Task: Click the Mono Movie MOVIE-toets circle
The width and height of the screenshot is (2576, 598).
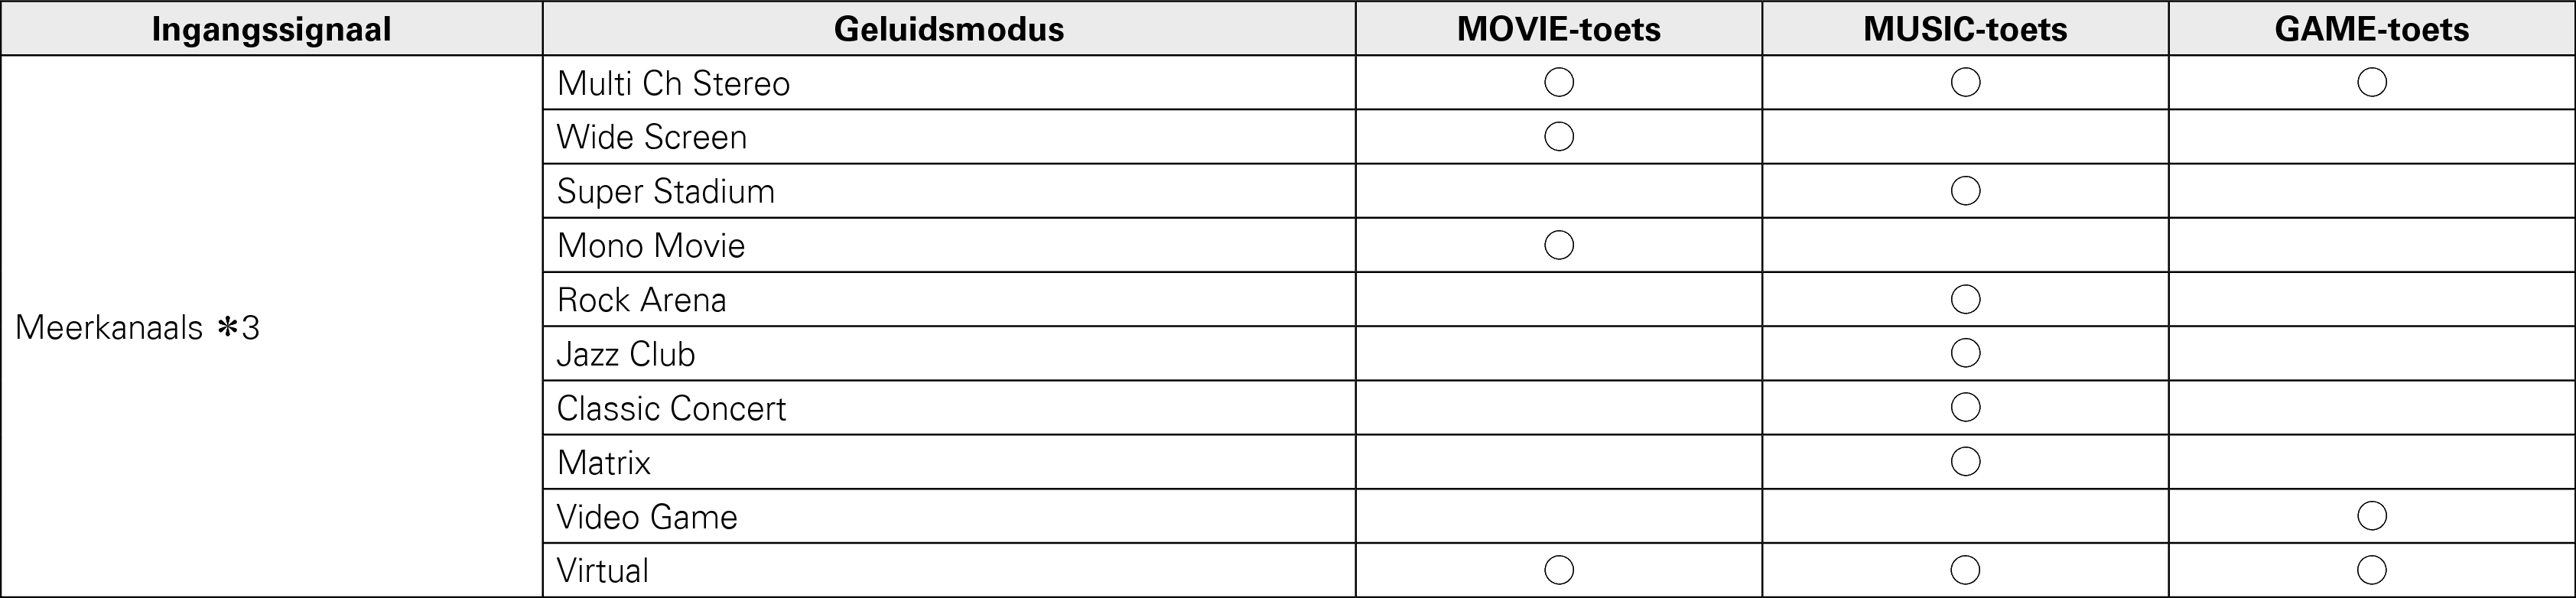Action: pyautogui.click(x=1559, y=245)
